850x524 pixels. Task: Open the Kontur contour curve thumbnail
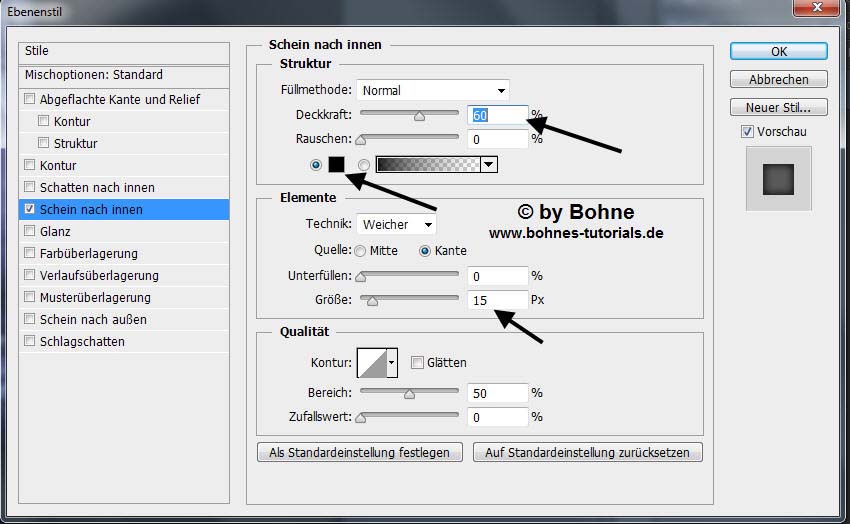[x=371, y=363]
